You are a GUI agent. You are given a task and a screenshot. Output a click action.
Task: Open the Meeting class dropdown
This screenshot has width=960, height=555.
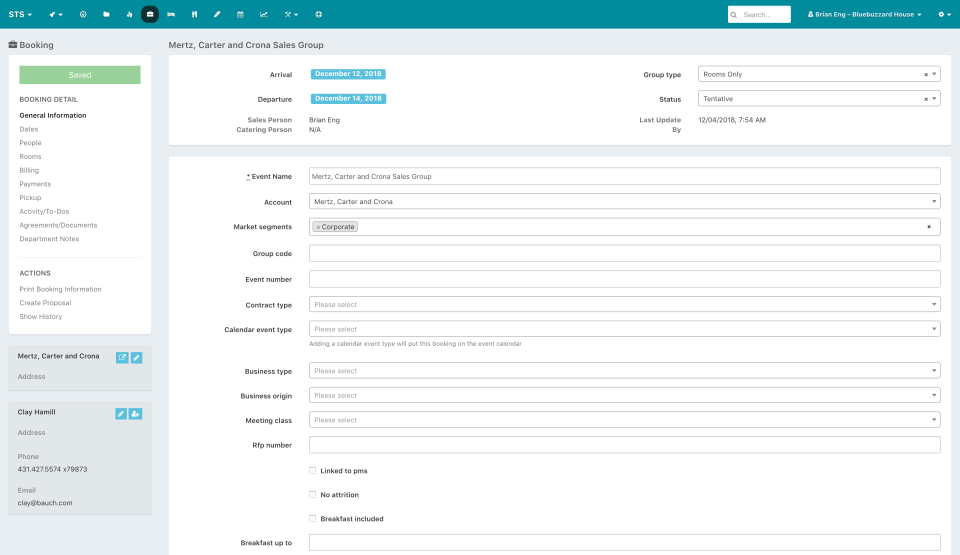click(x=624, y=420)
